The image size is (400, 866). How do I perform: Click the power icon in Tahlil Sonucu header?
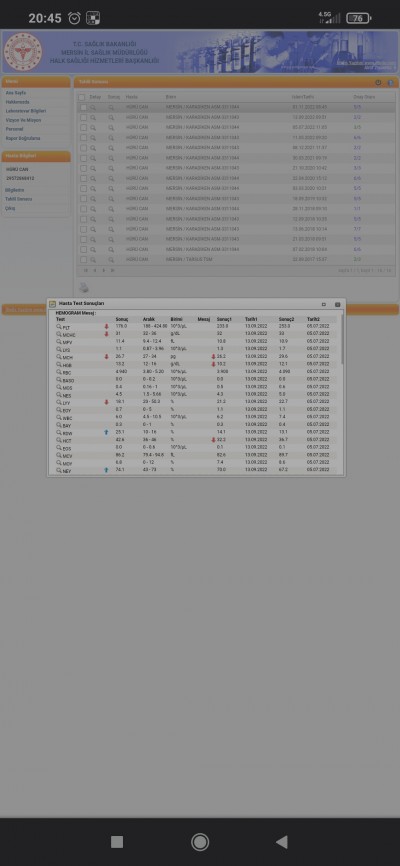(378, 82)
